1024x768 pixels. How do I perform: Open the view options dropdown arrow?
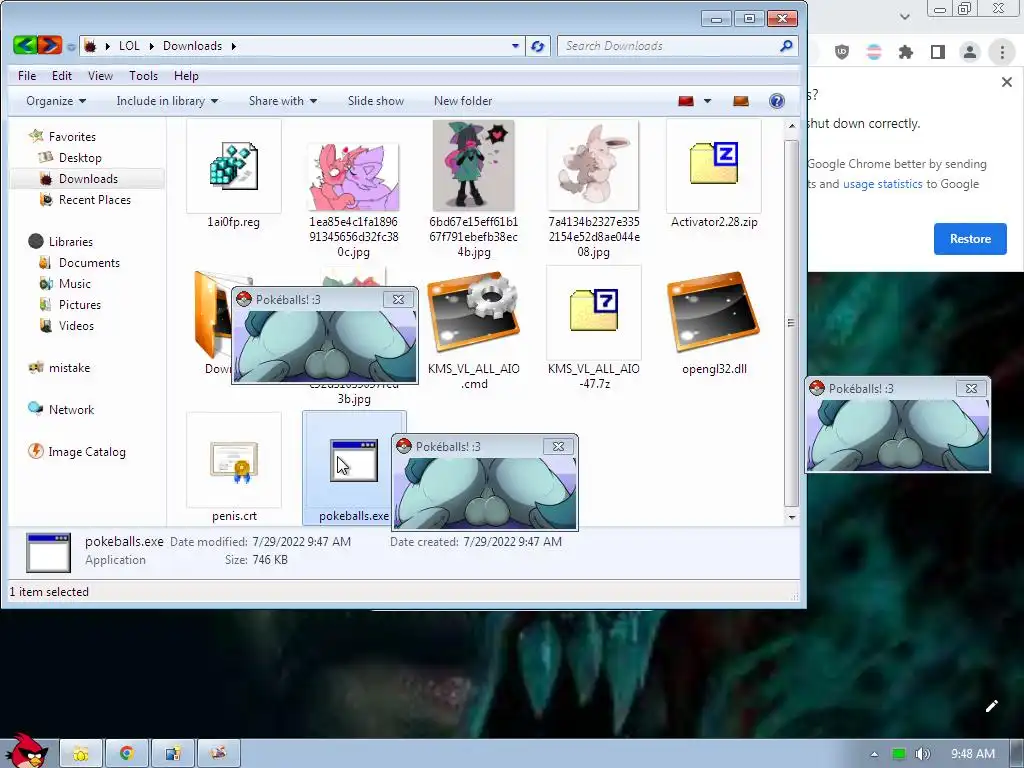[707, 101]
